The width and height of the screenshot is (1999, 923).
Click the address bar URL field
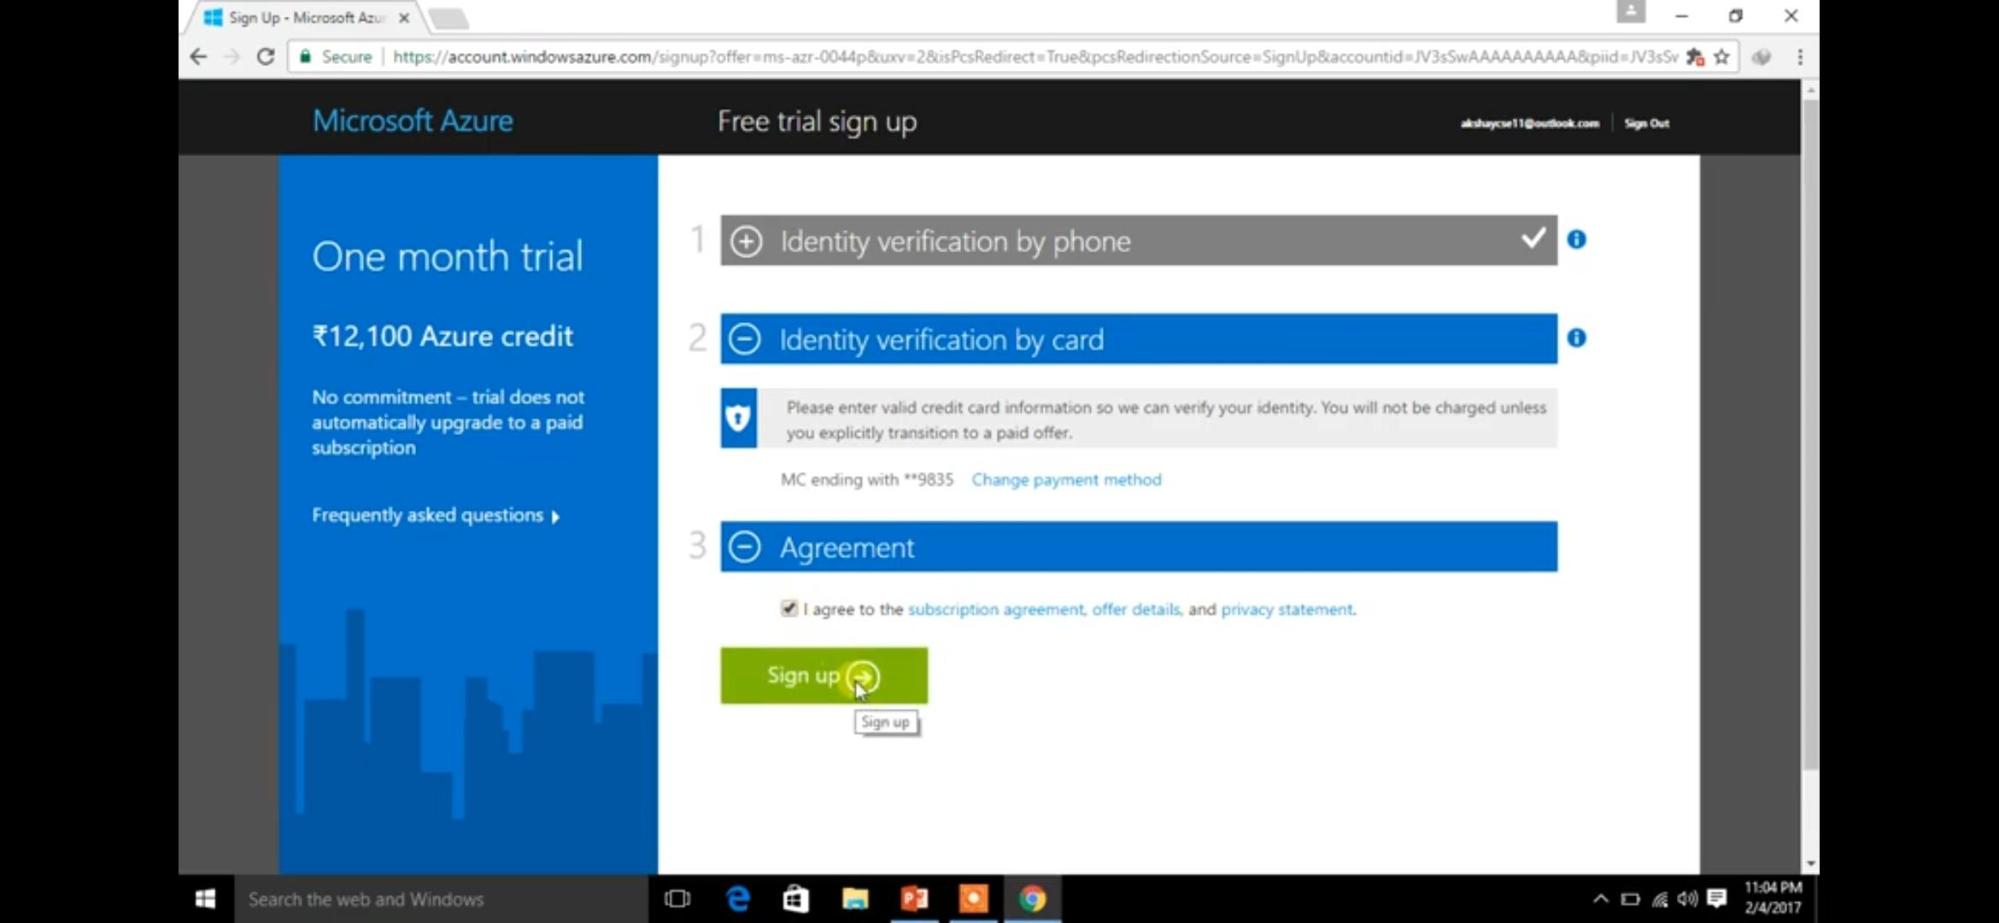click(1034, 57)
